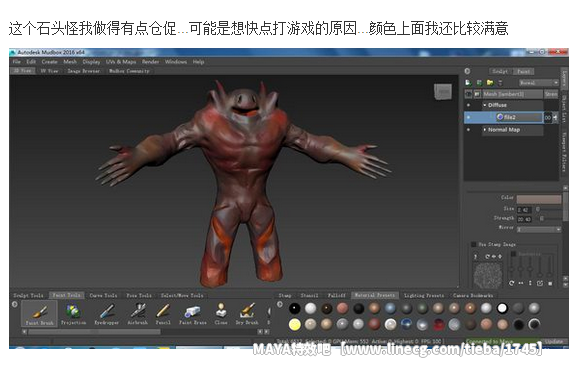Open the UVs & Maps menu
Screen dimensions: 584x368
121,62
